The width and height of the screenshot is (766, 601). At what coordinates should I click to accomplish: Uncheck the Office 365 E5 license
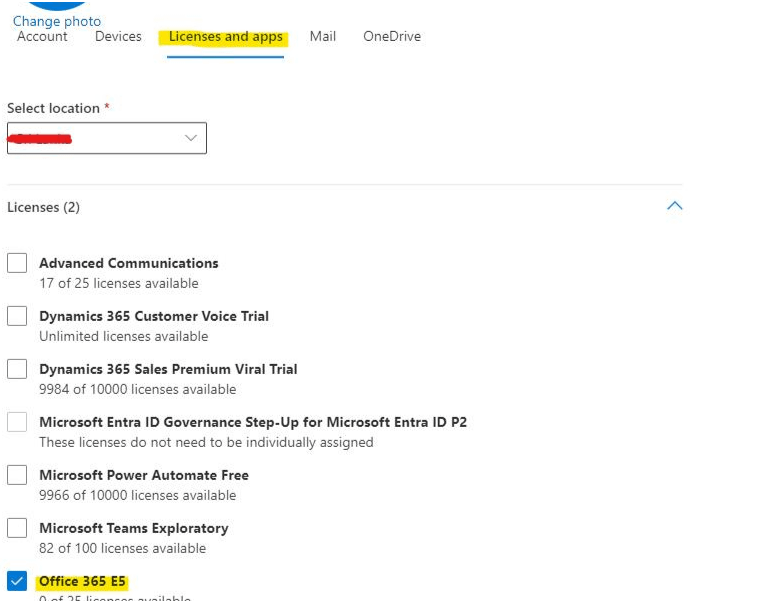coord(17,581)
